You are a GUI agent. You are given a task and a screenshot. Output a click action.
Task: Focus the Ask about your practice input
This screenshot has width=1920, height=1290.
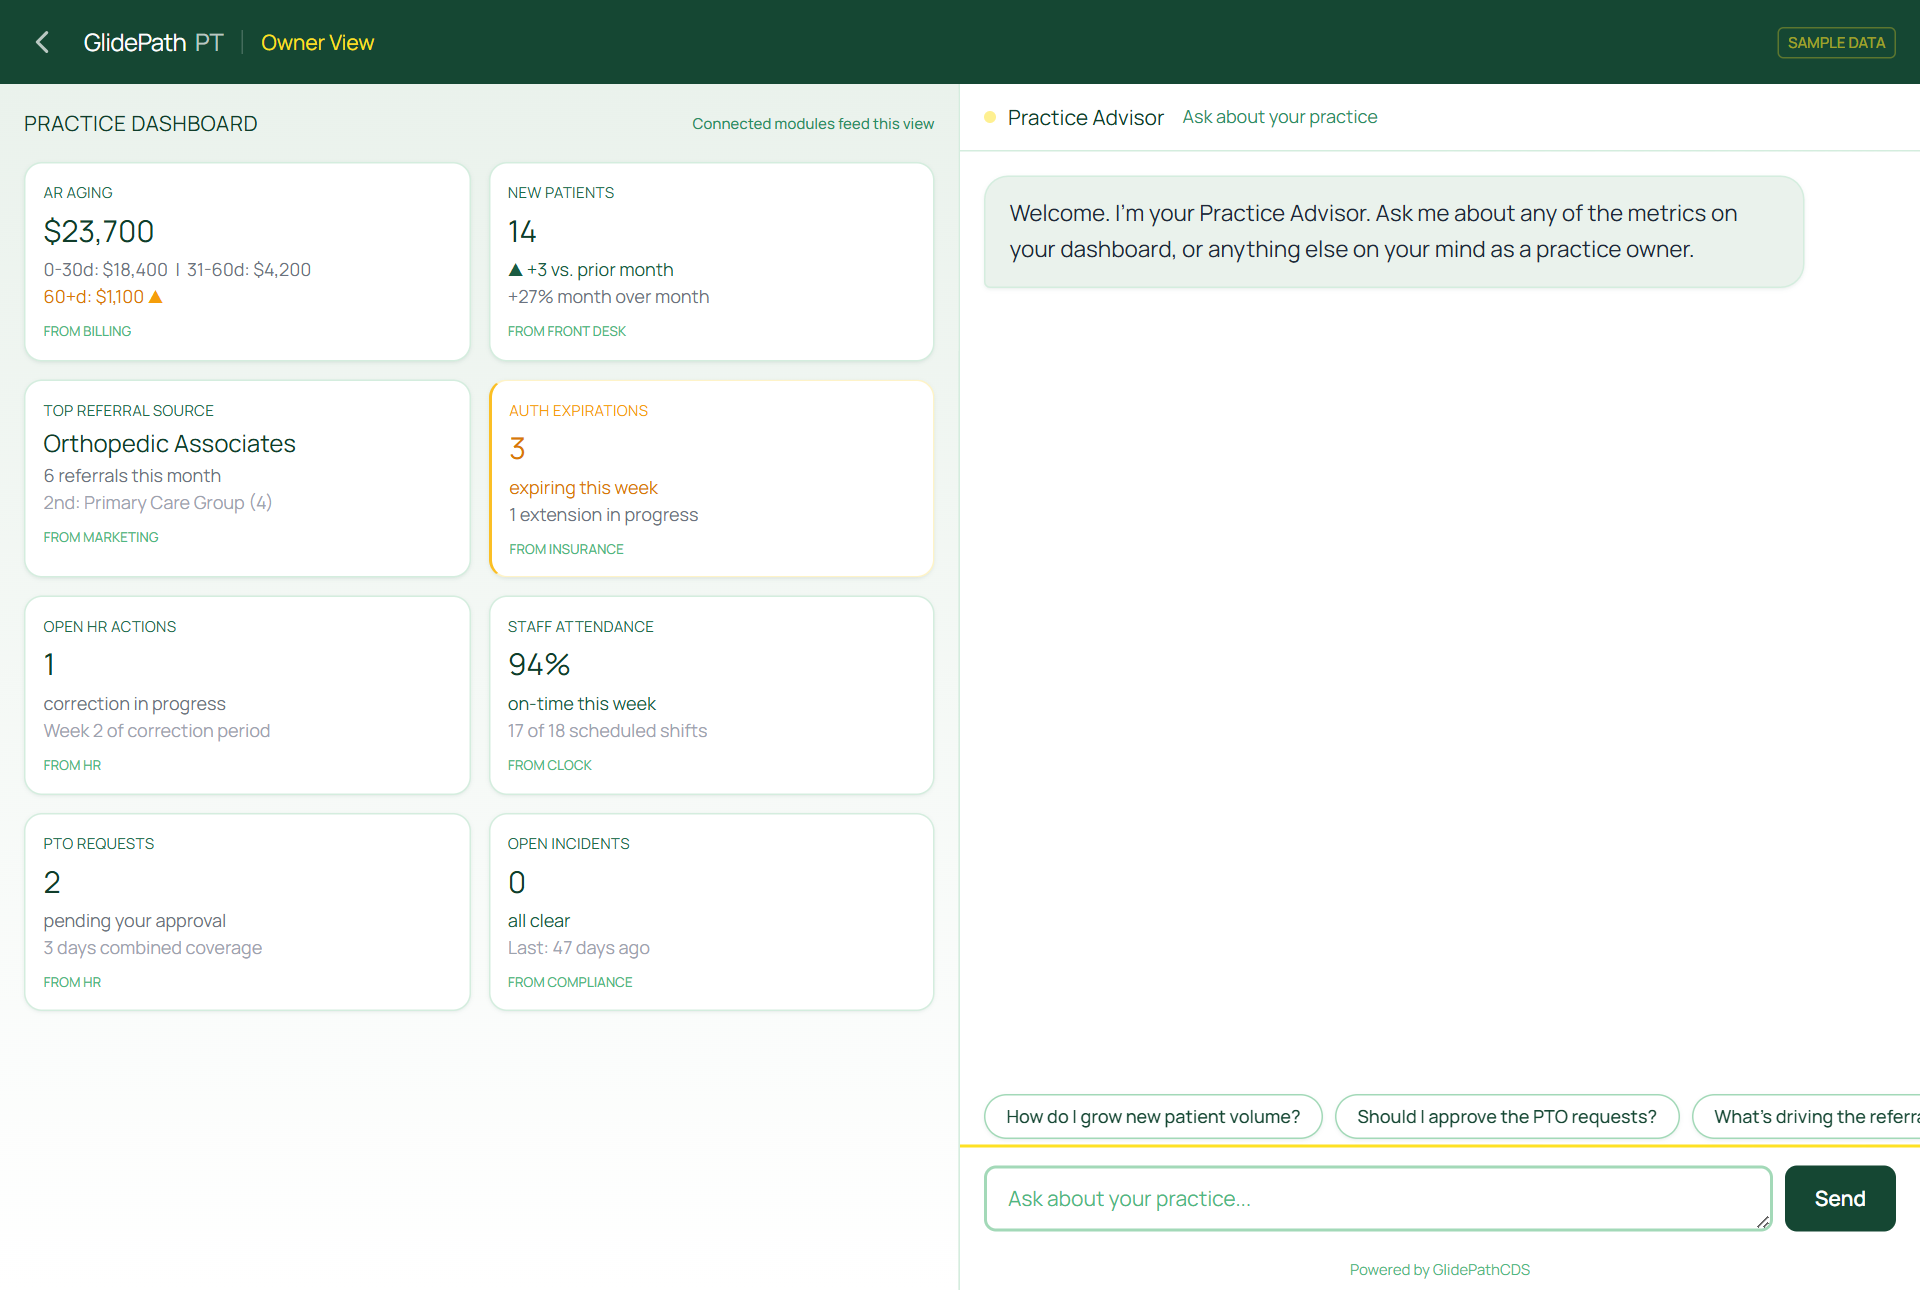pyautogui.click(x=1378, y=1198)
